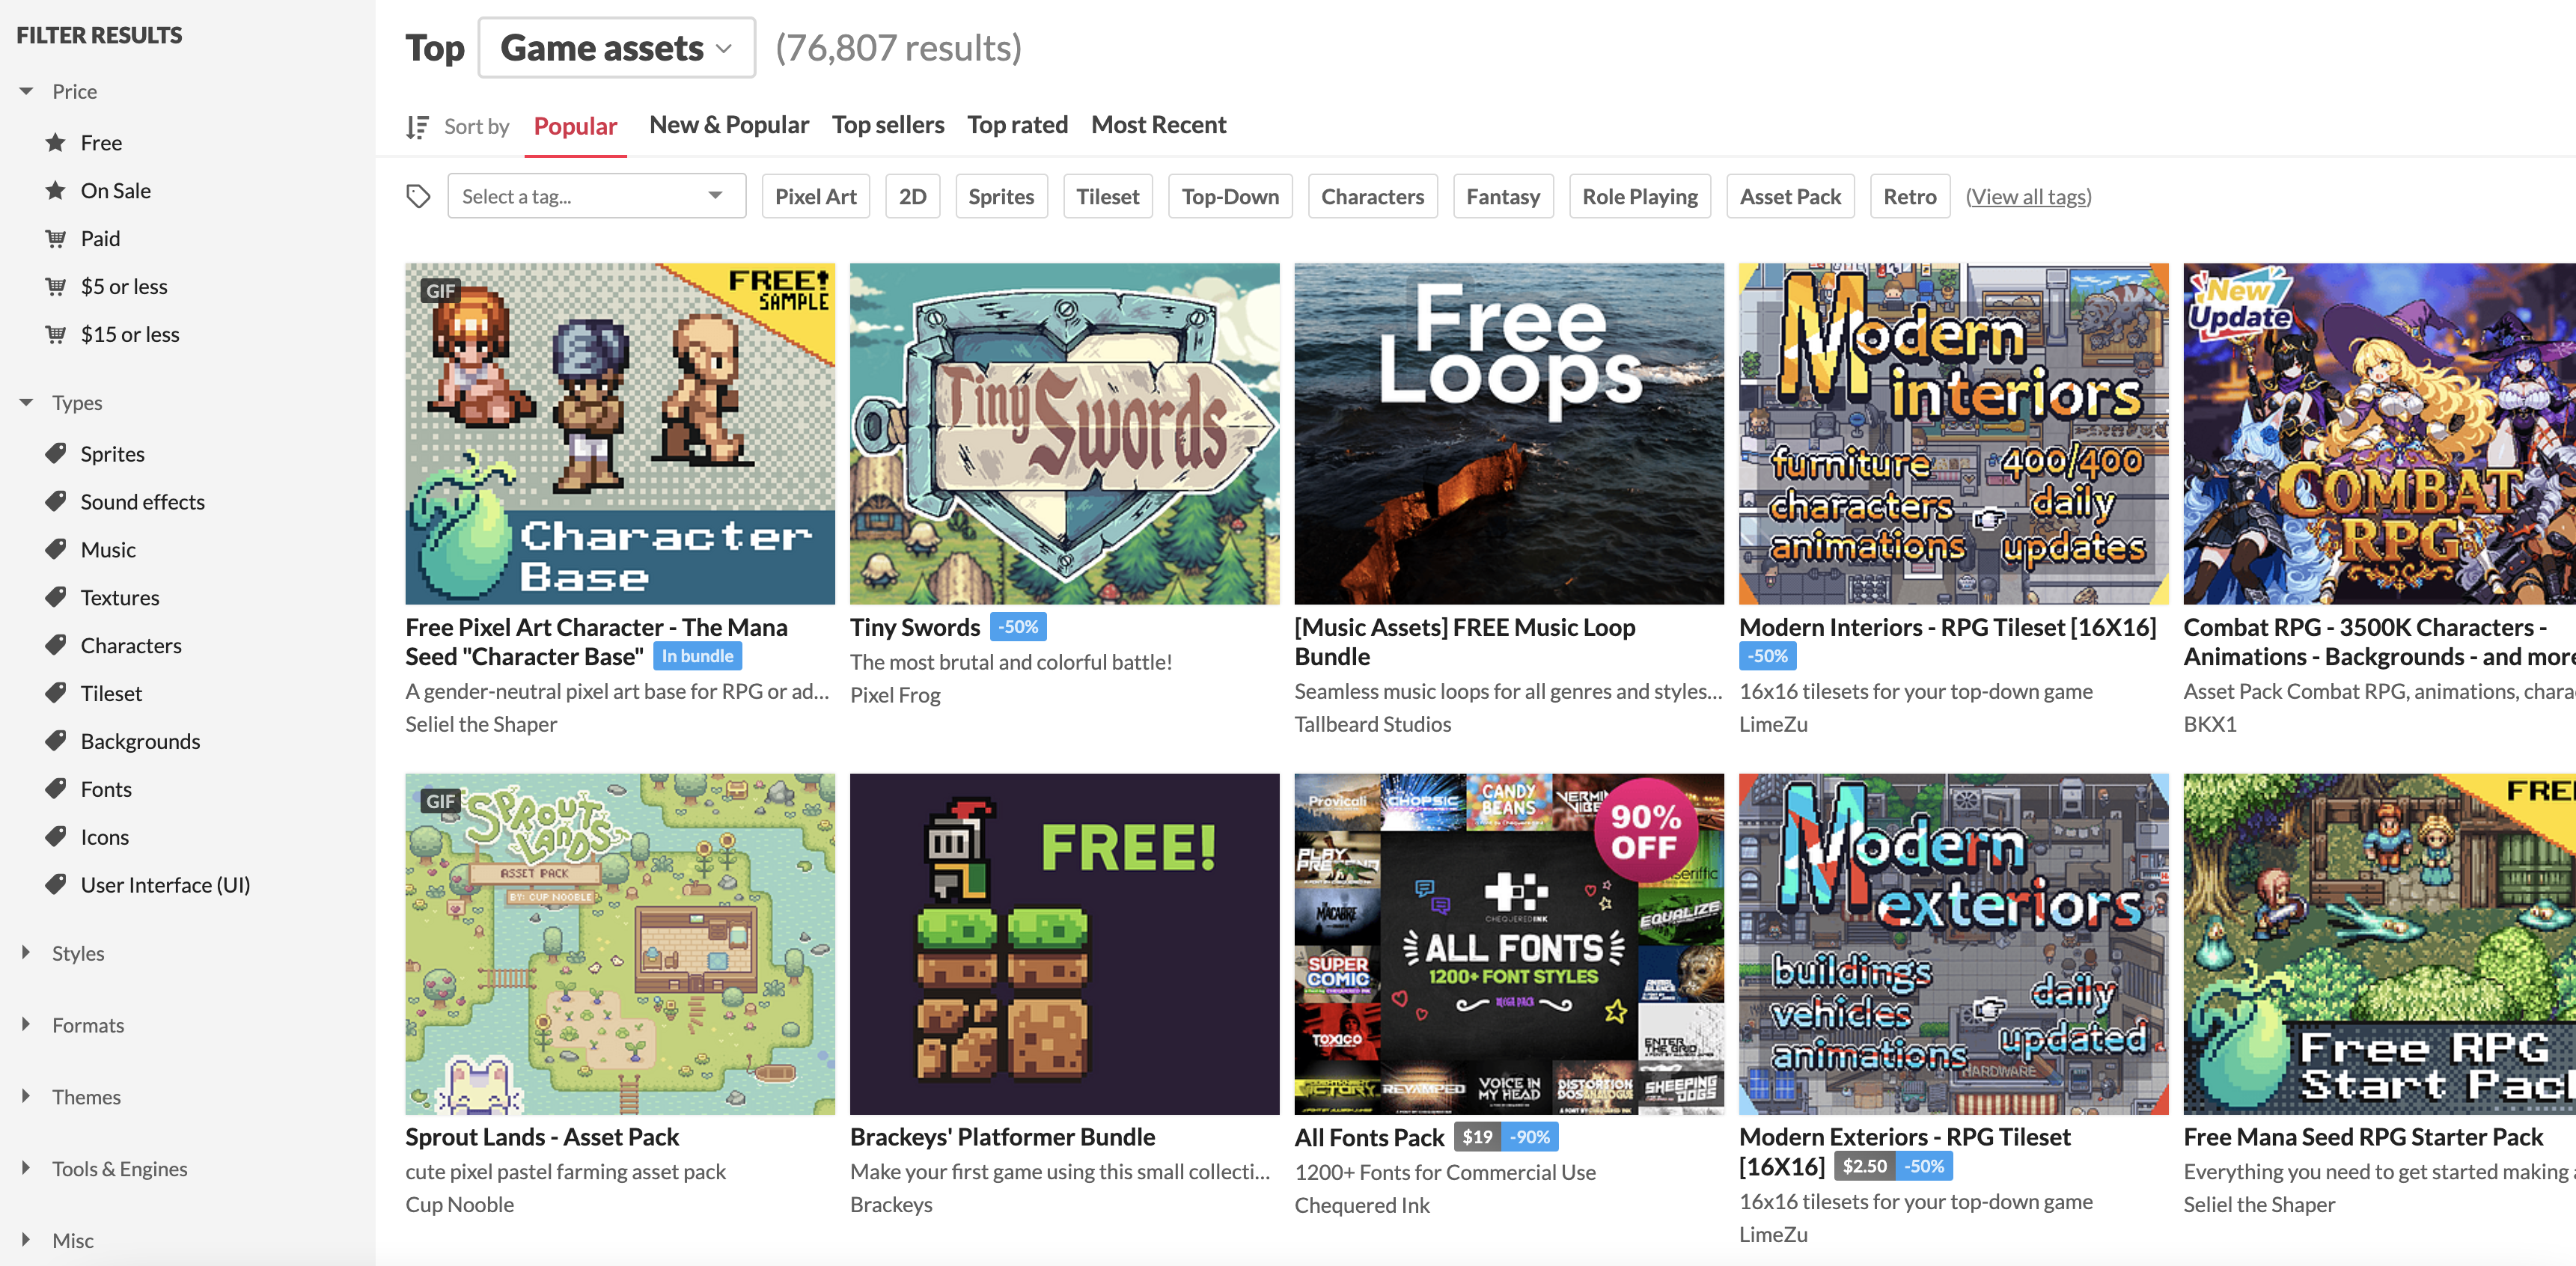Screen dimensions: 2576x1266
Task: Filter by On Sale price
Action: (116, 191)
